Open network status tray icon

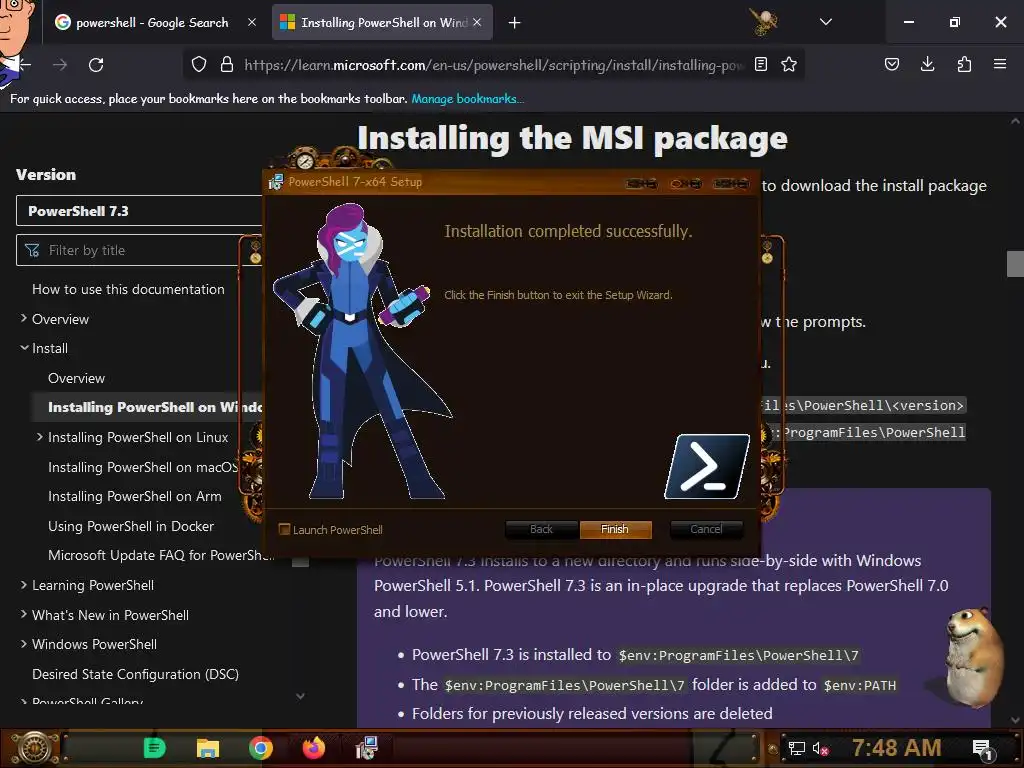796,748
